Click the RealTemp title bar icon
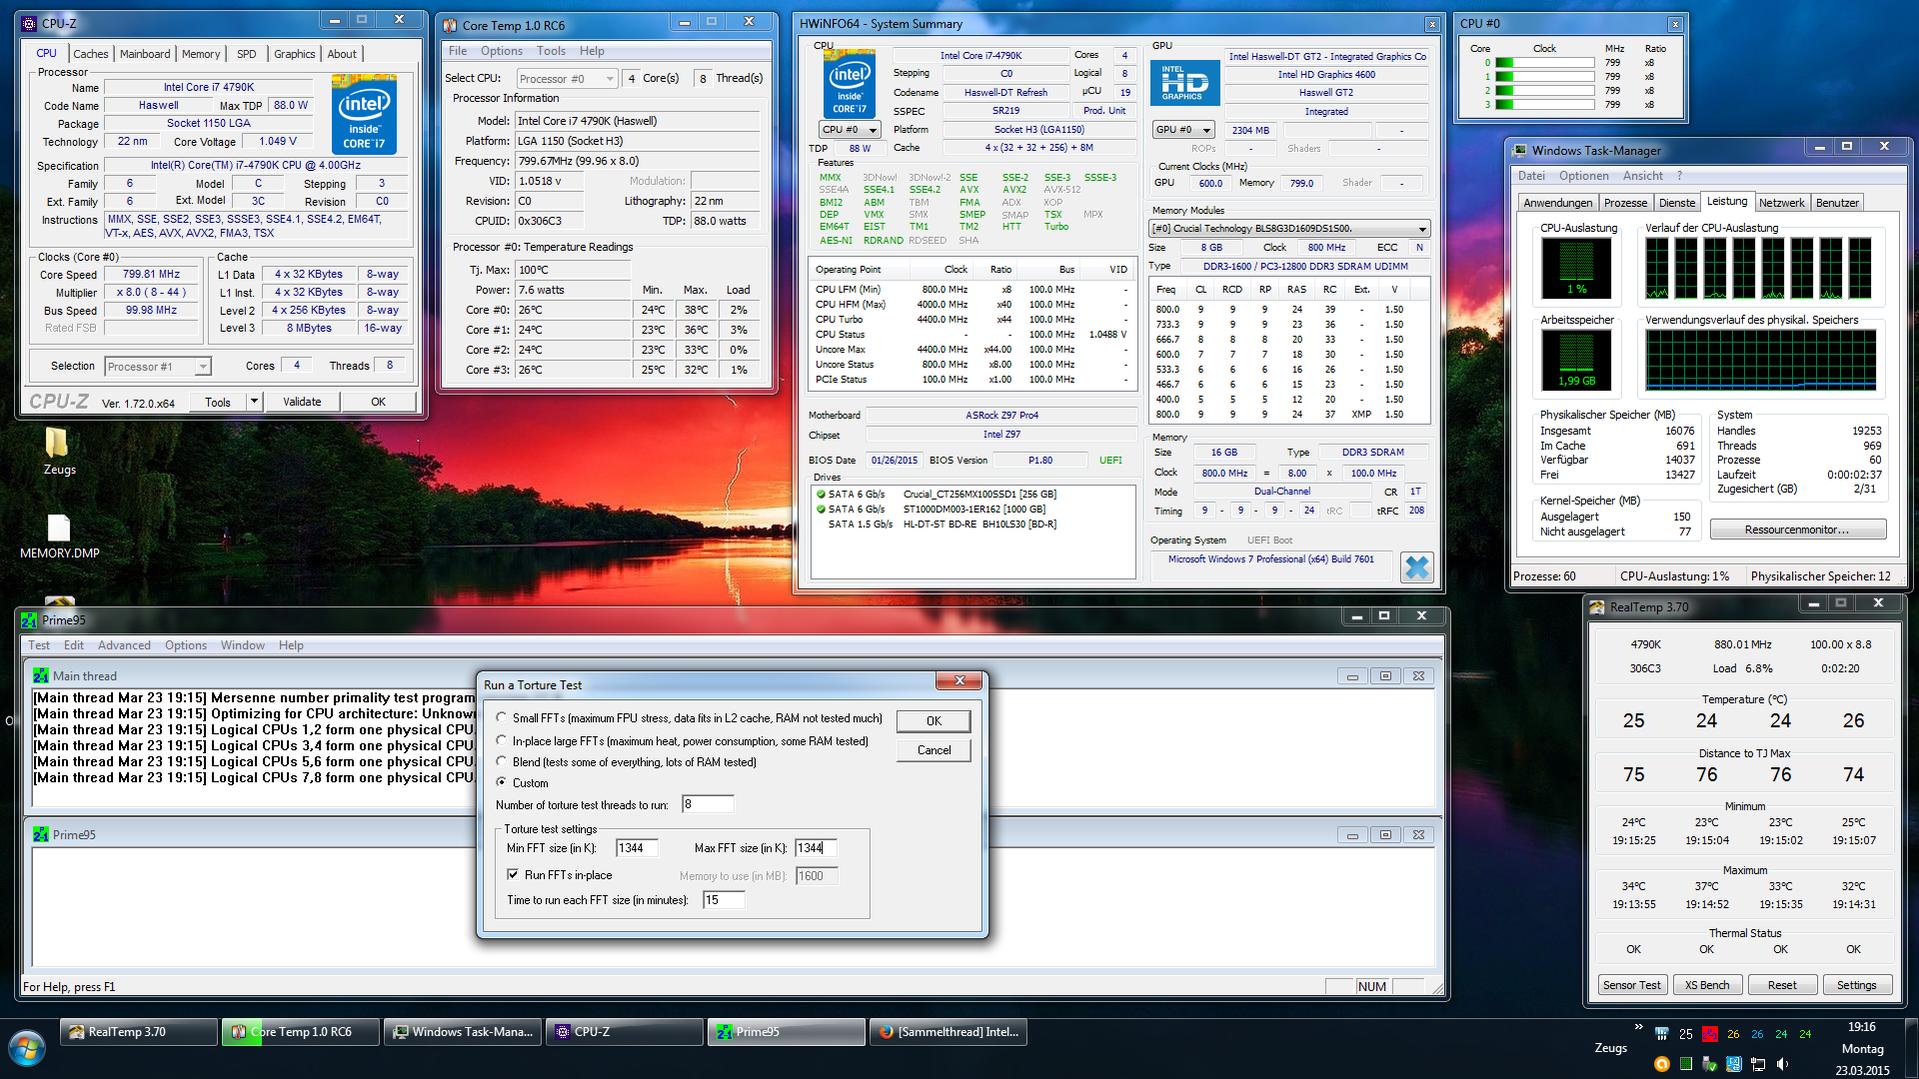 (x=1597, y=607)
